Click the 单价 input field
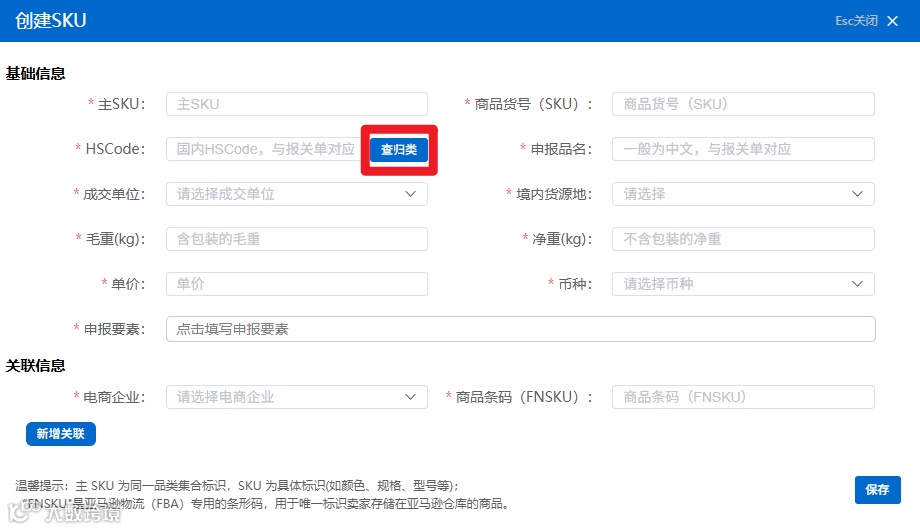Viewport: 920px width, 530px height. [x=297, y=284]
